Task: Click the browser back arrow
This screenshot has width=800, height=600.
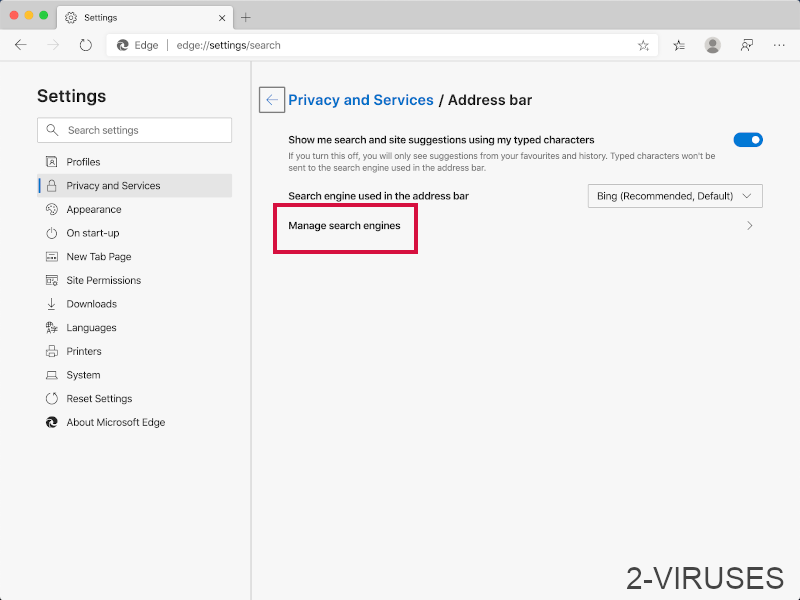Action: (x=21, y=45)
